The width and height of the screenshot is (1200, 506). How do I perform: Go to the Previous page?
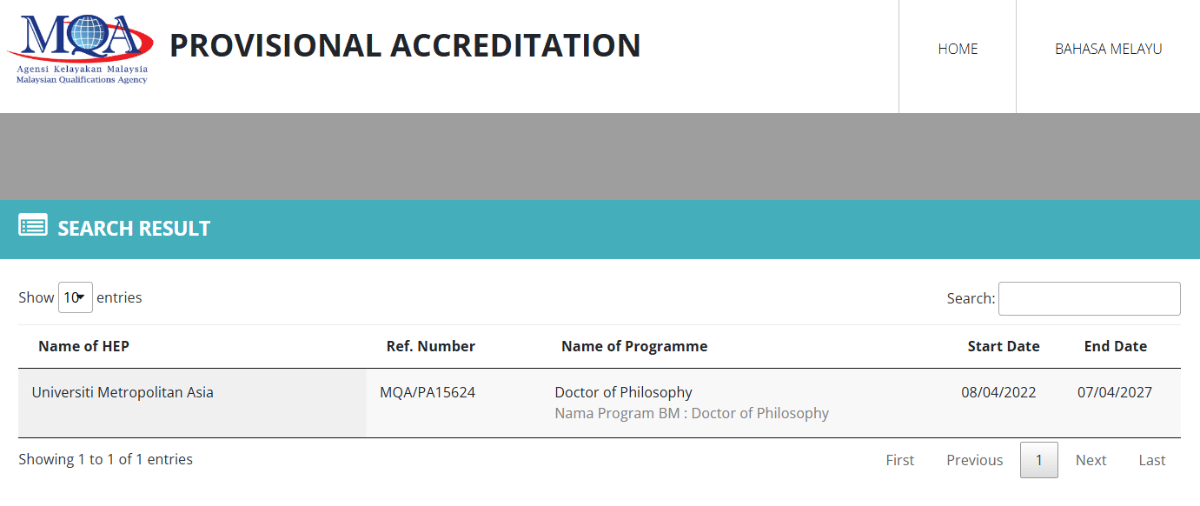(x=974, y=460)
